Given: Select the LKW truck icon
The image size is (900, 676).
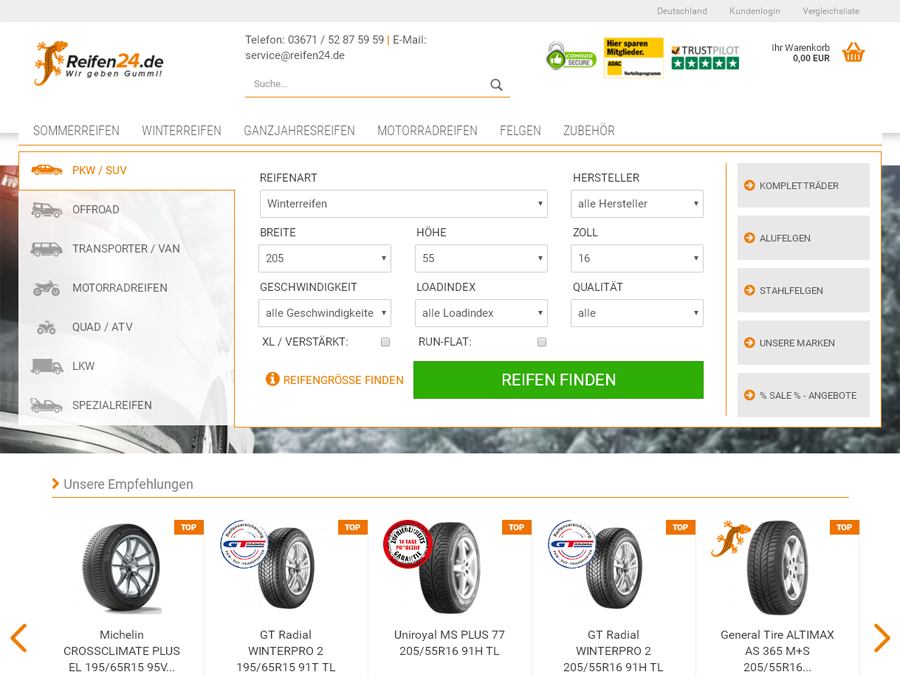Looking at the screenshot, I should coord(46,366).
